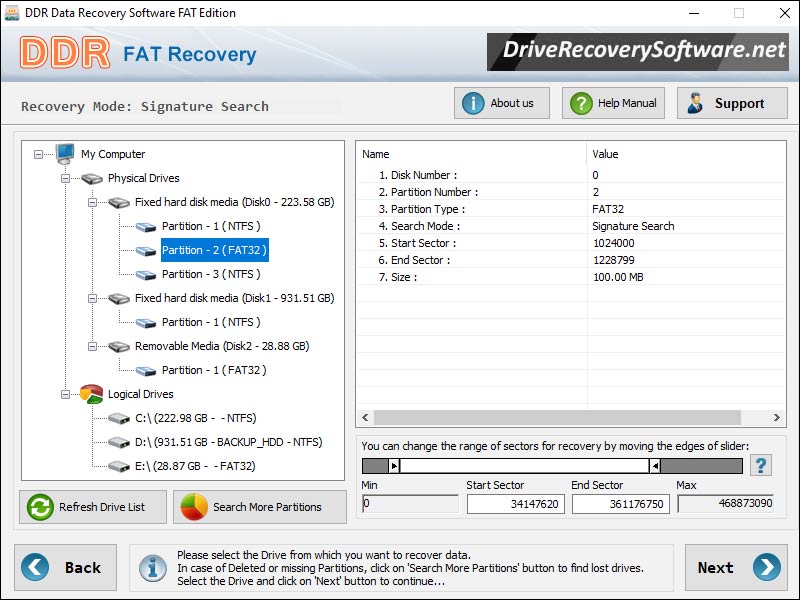Click the Disk1 Partition - 1 NTFS icon

(146, 322)
